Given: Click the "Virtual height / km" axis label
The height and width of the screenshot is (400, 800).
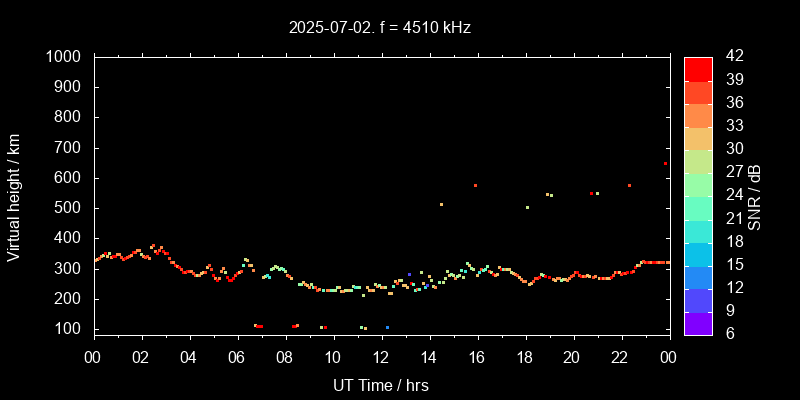Looking at the screenshot, I should 14,197.
